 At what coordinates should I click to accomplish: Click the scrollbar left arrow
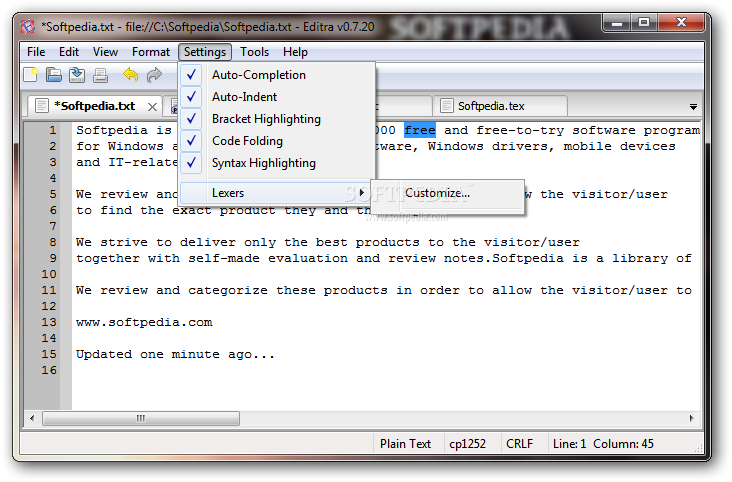point(32,418)
